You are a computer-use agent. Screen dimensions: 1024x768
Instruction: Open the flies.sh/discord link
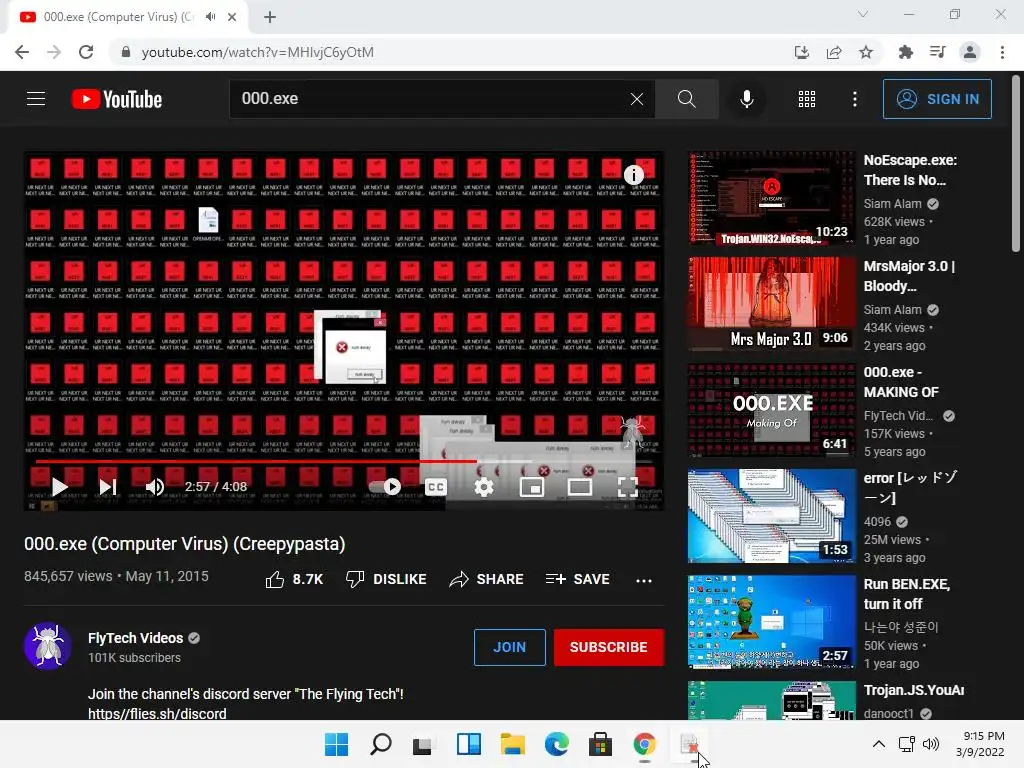coord(157,713)
